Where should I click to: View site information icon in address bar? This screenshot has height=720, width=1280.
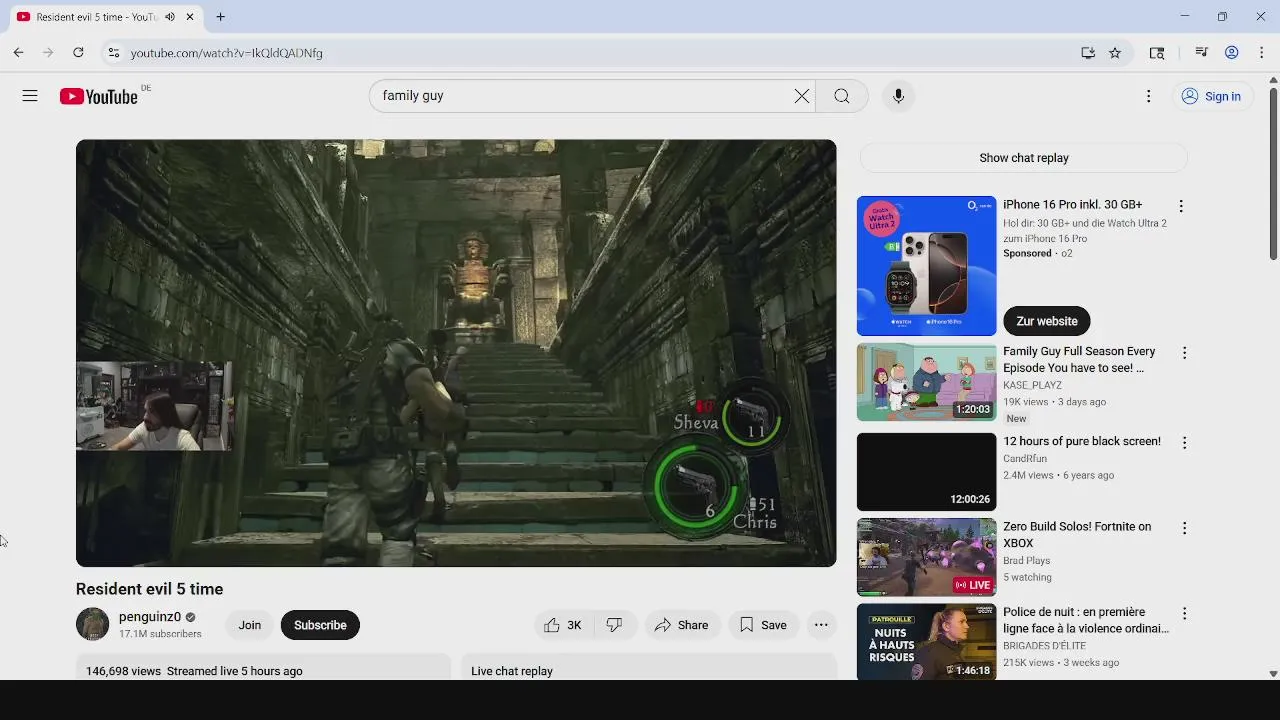114,53
